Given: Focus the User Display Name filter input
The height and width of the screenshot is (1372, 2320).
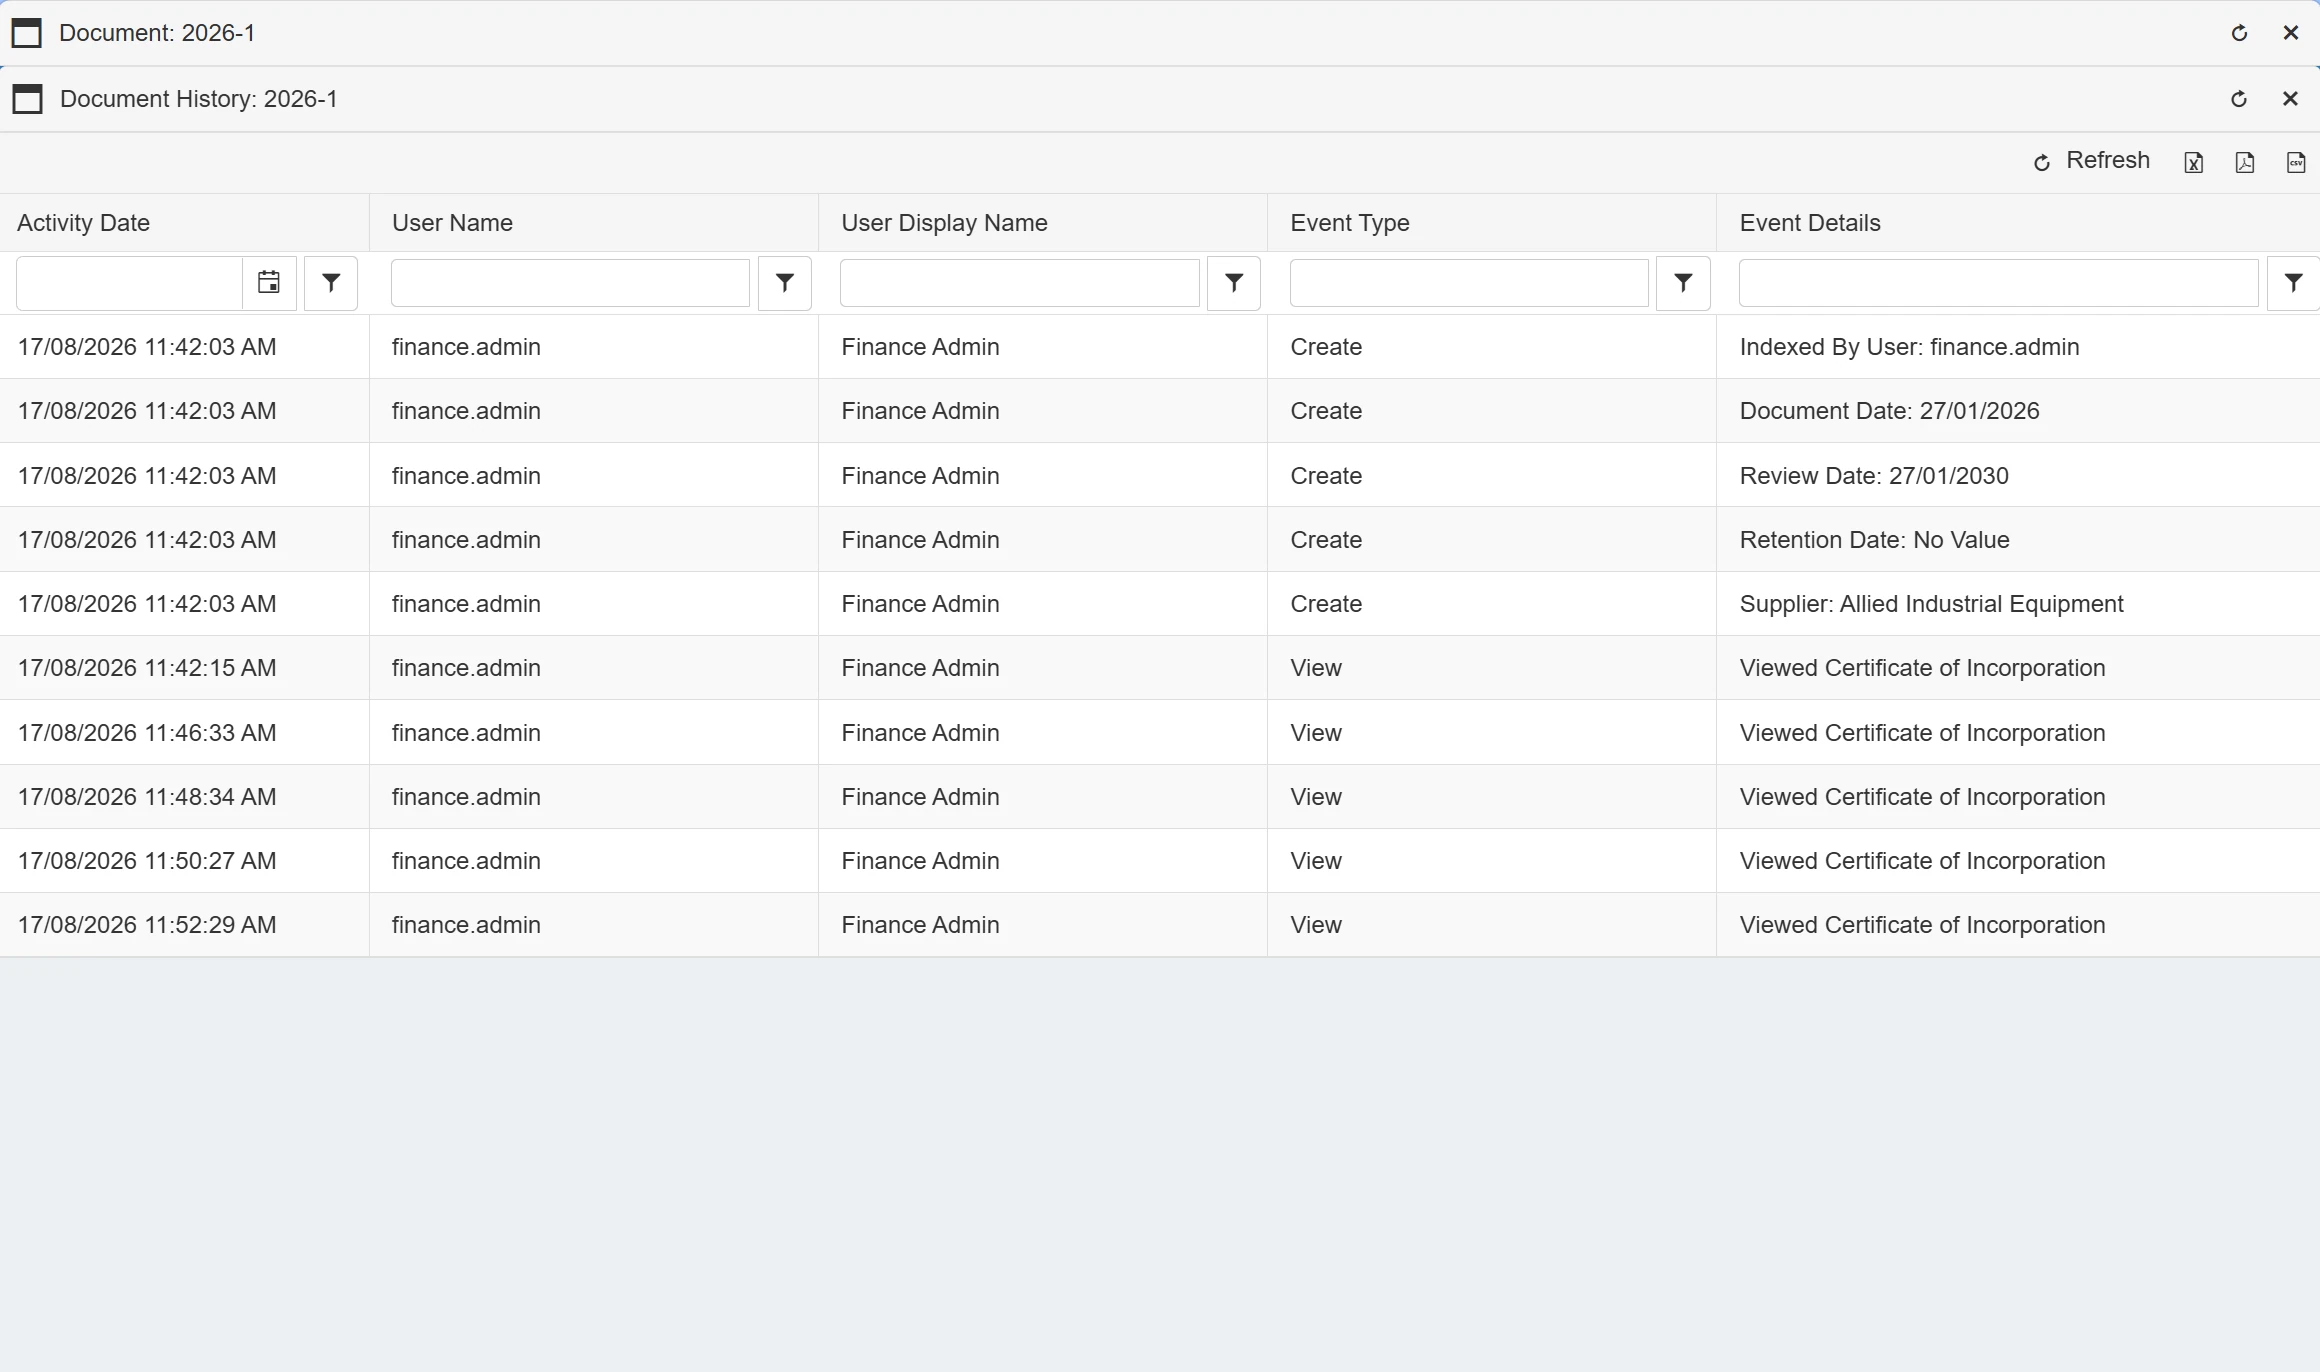Looking at the screenshot, I should [1020, 283].
